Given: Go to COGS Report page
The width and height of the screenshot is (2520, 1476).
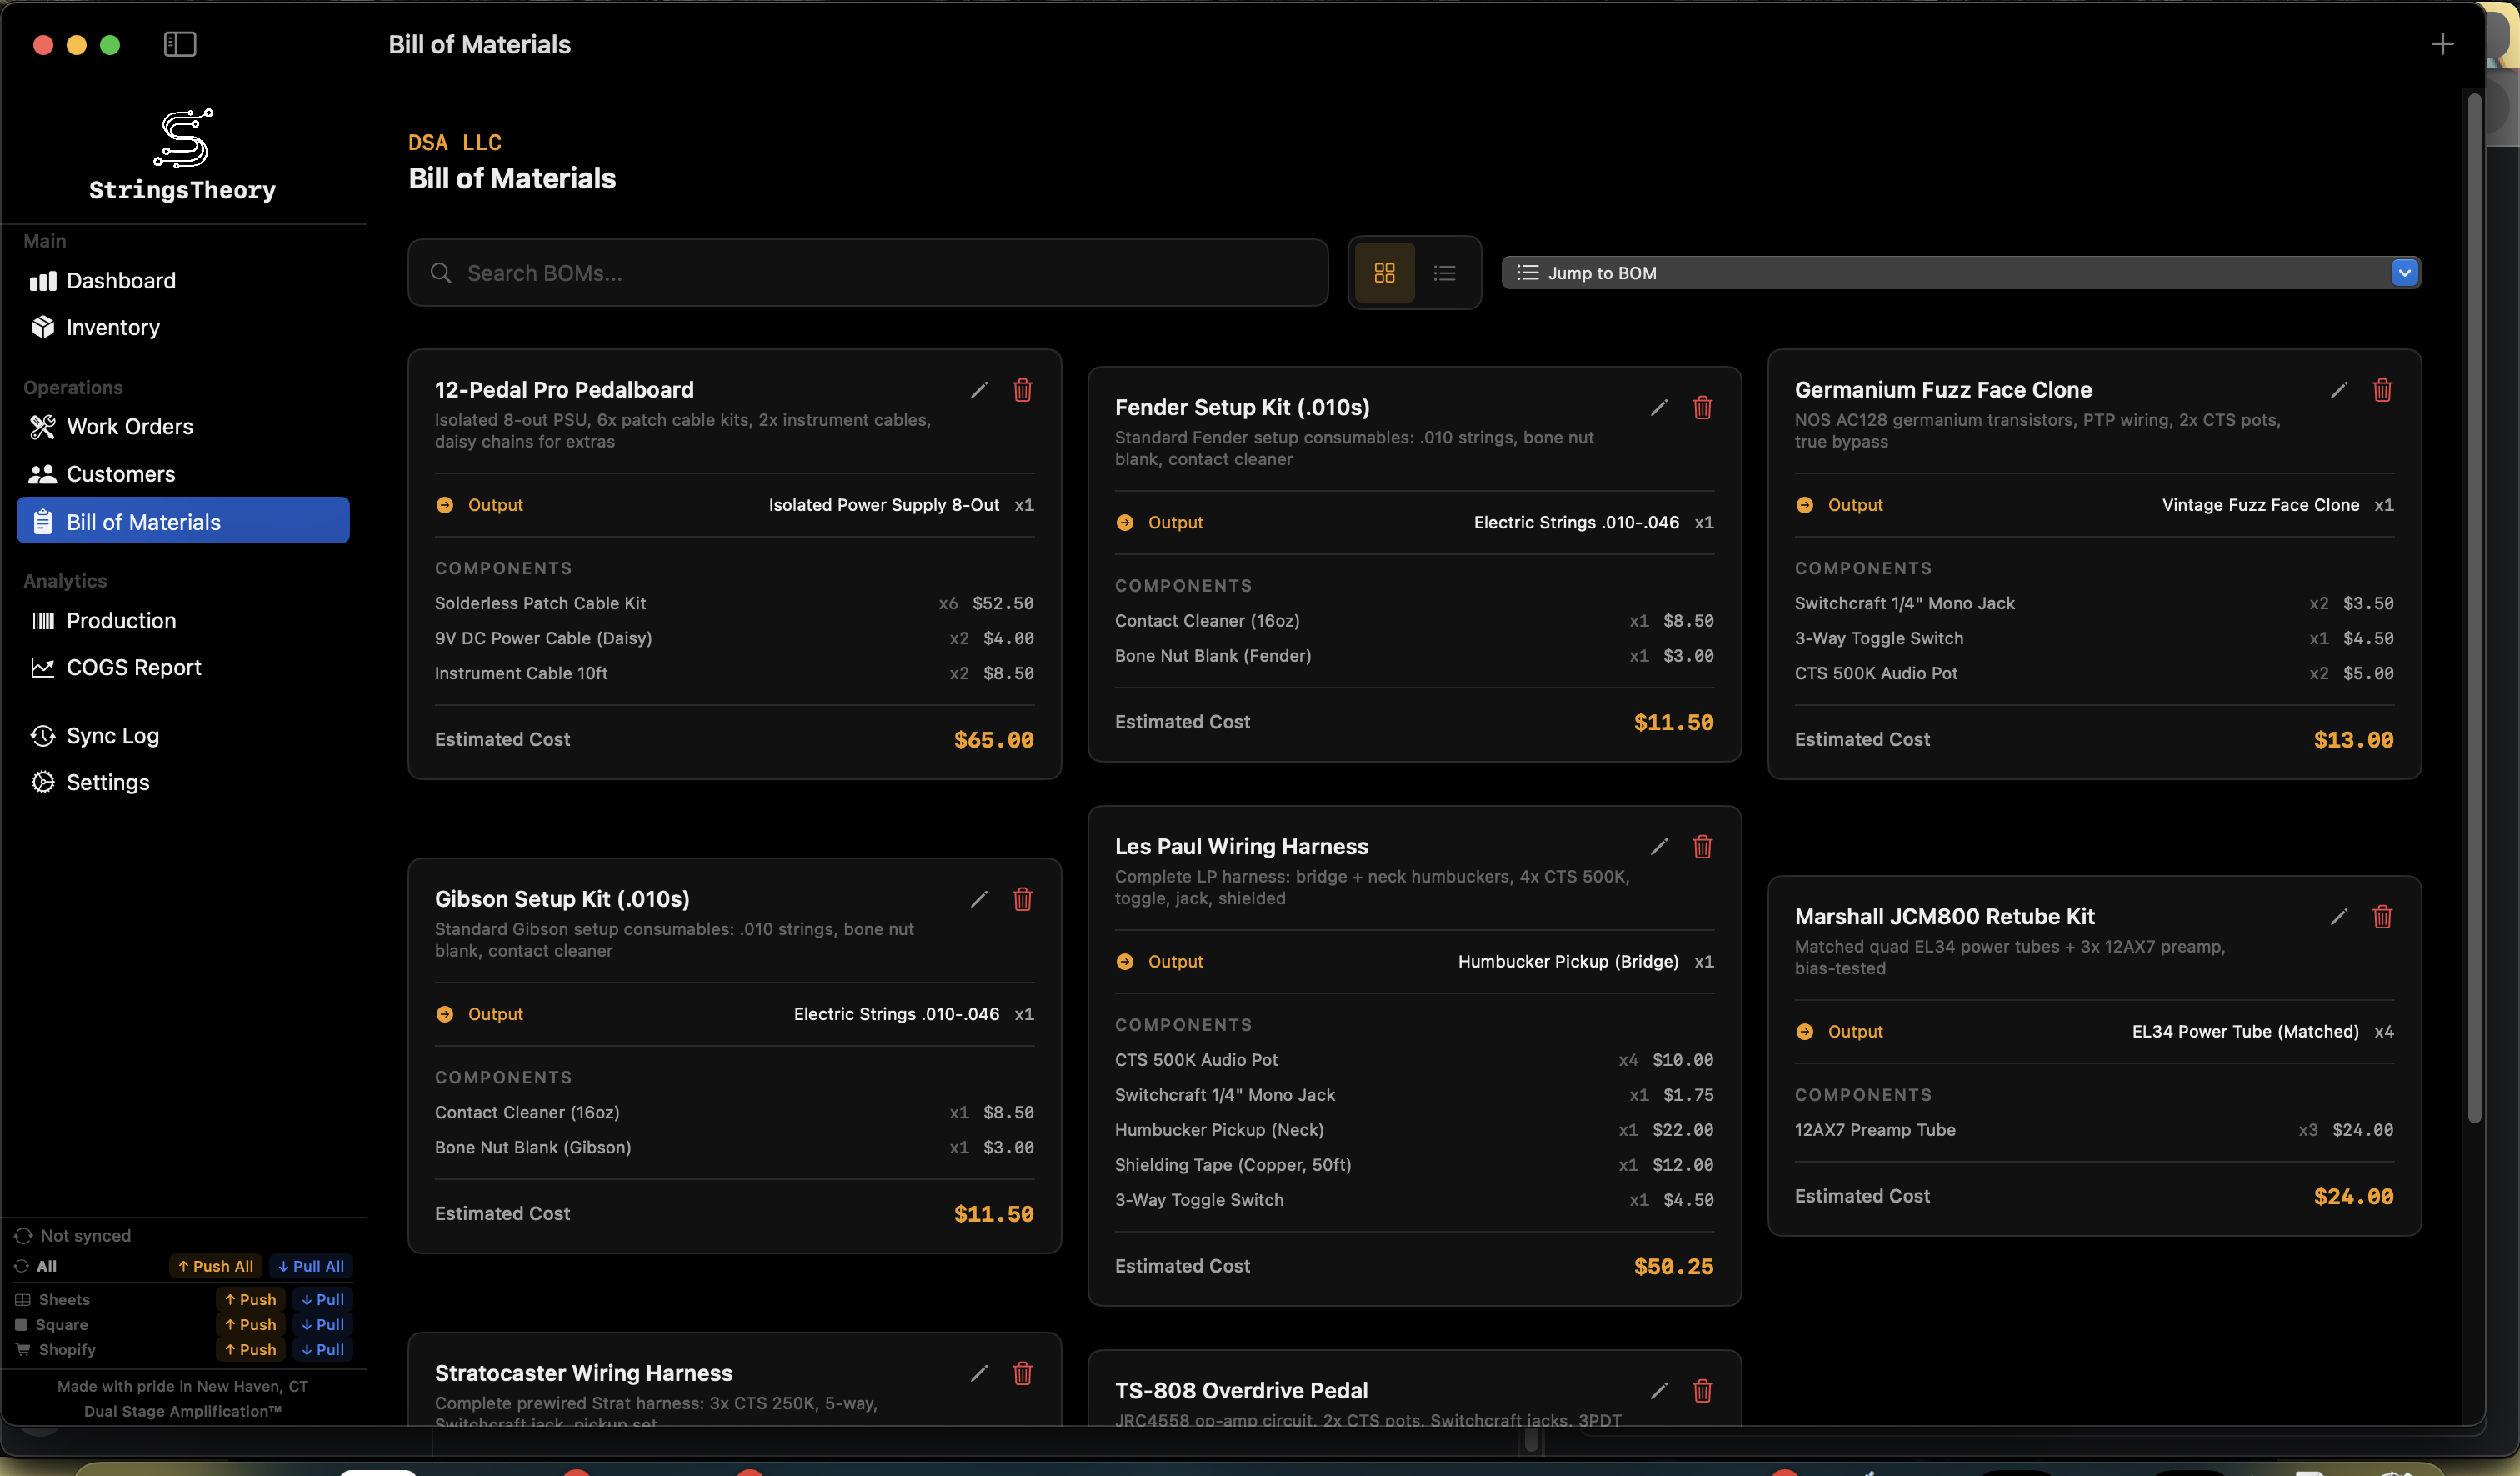Looking at the screenshot, I should pyautogui.click(x=133, y=667).
